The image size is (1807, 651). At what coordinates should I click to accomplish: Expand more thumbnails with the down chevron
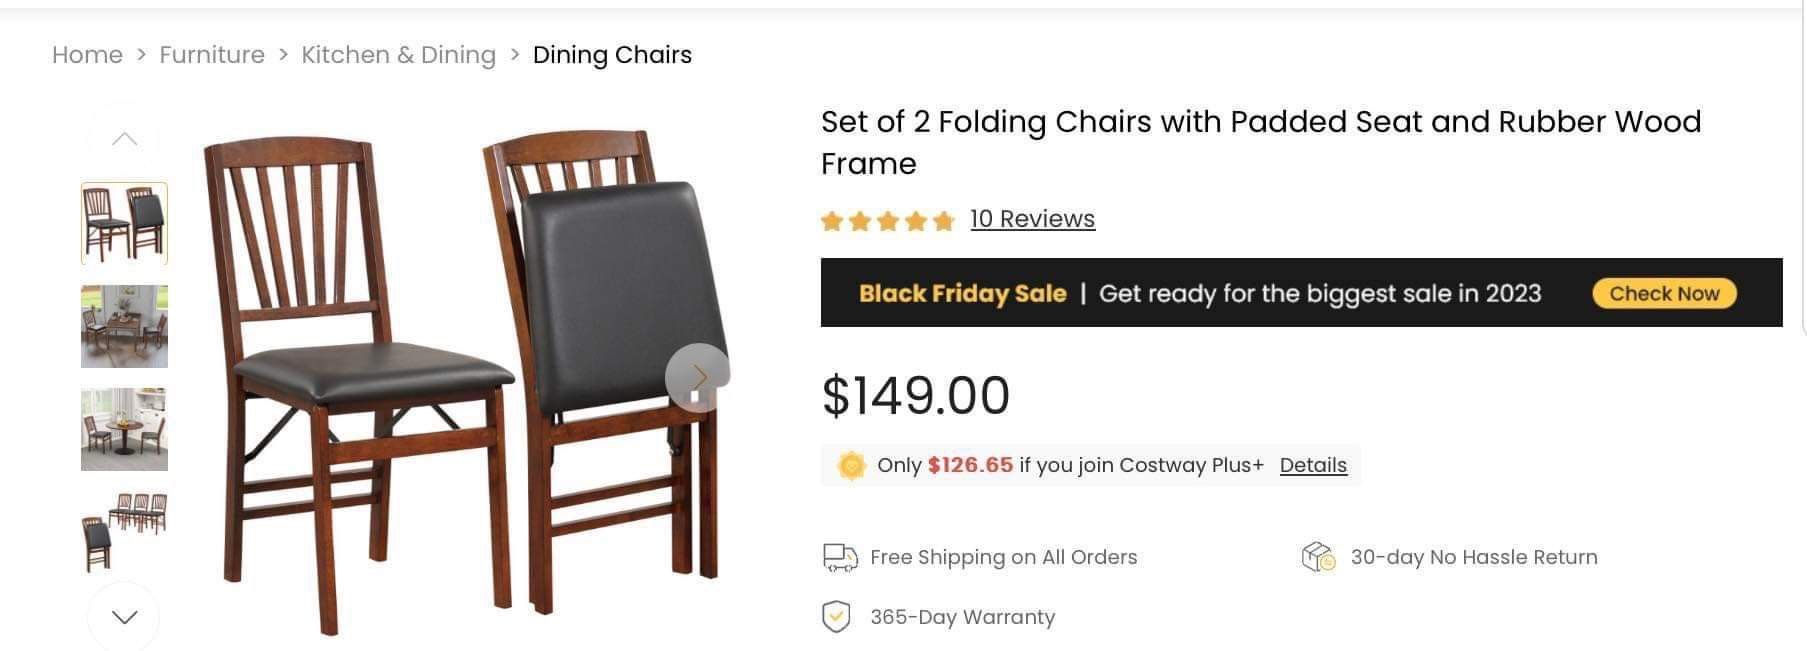[x=124, y=616]
